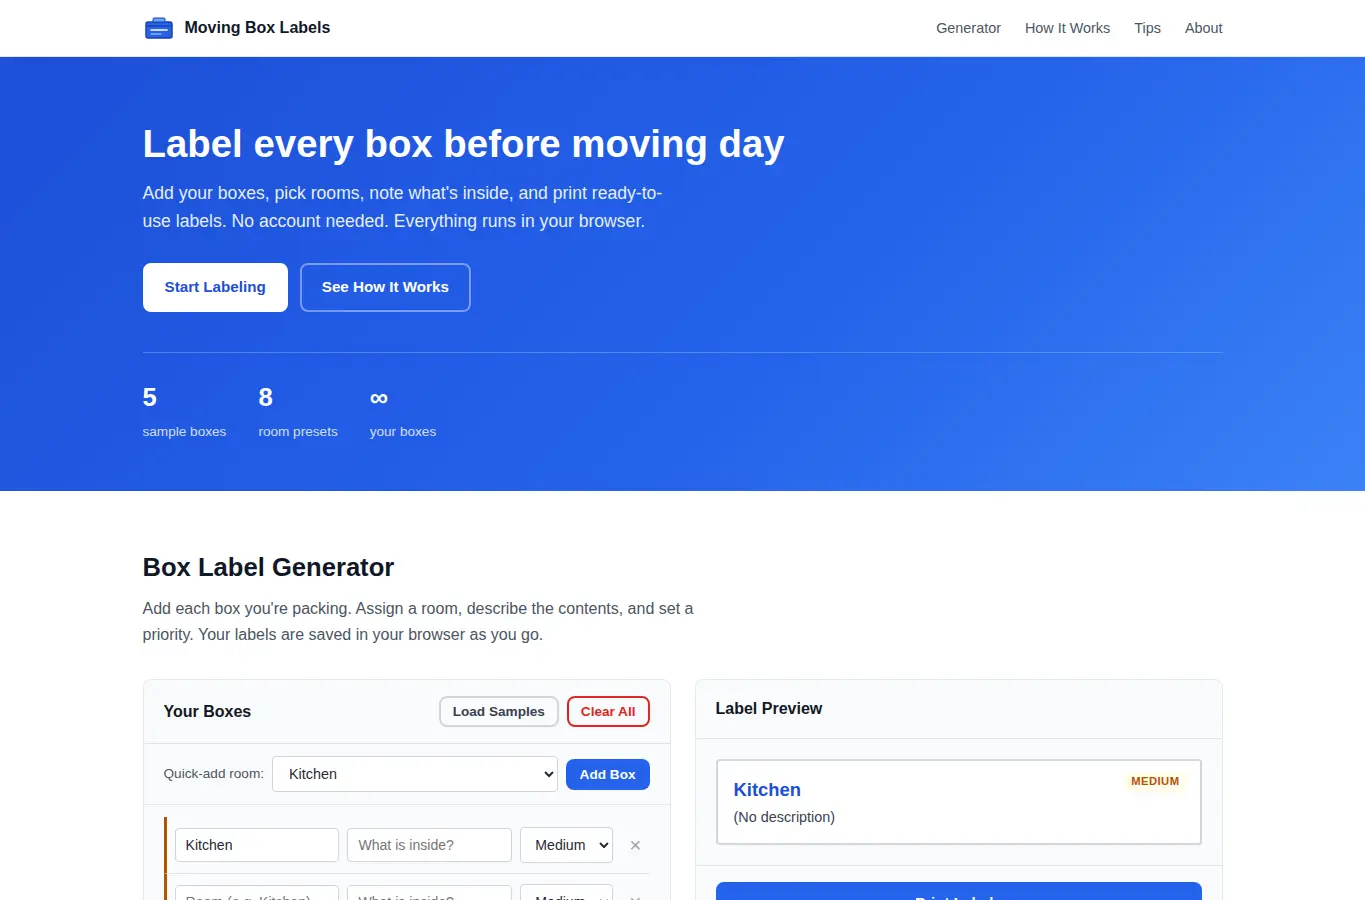Click the Moving Box Labels site title
This screenshot has width=1365, height=900.
pos(257,28)
